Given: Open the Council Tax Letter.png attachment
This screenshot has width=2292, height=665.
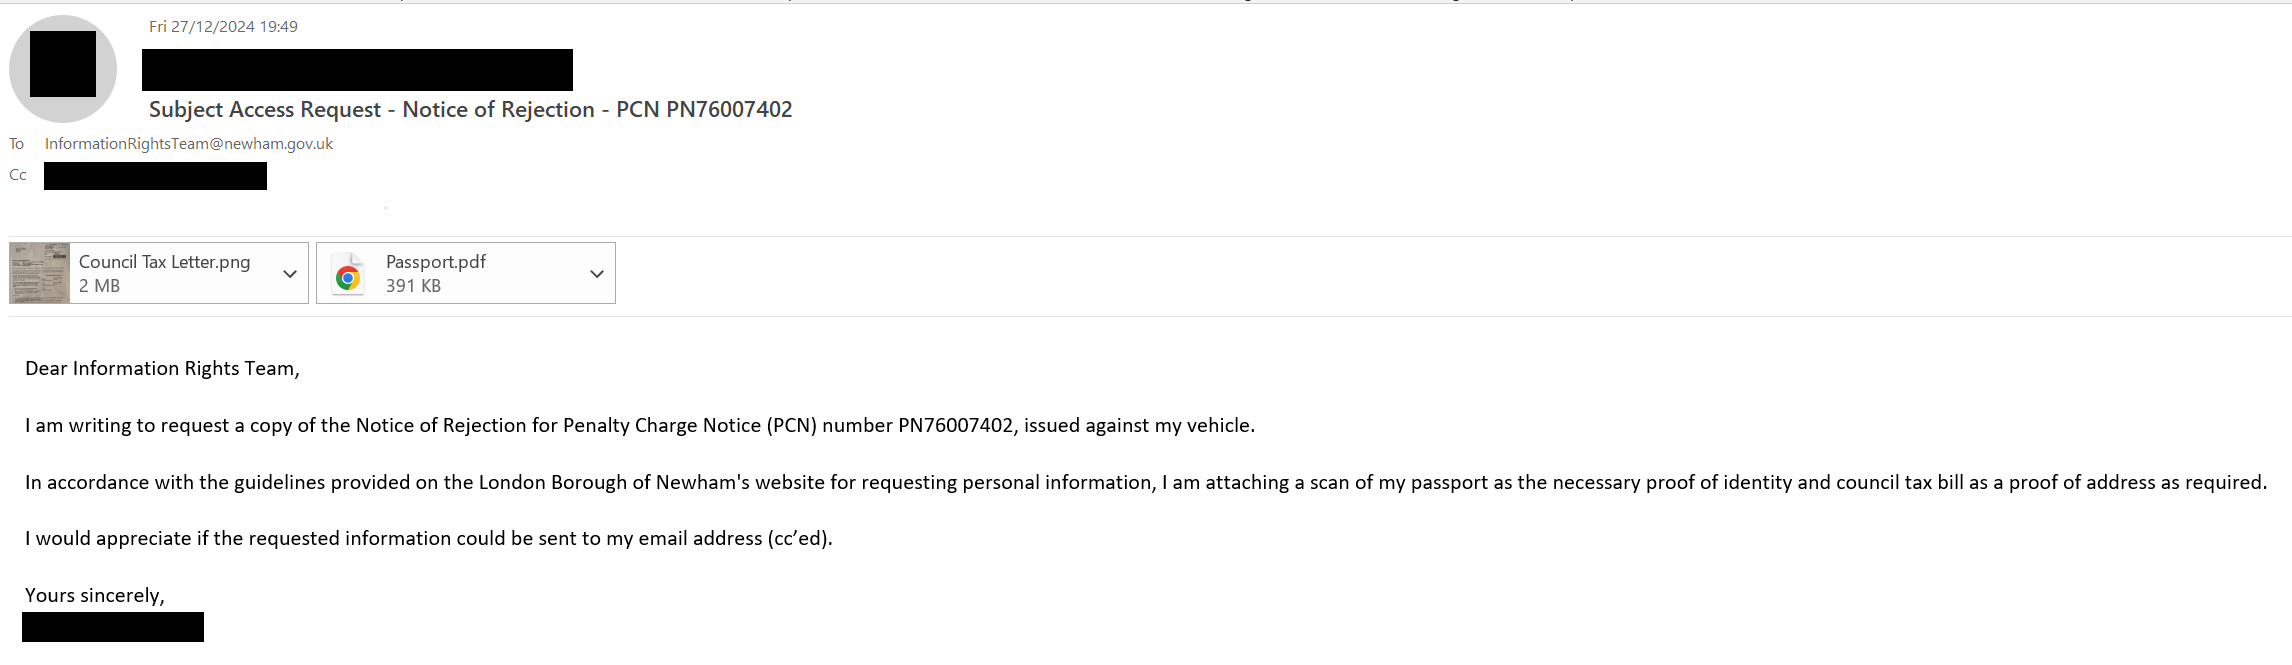Looking at the screenshot, I should (x=159, y=273).
